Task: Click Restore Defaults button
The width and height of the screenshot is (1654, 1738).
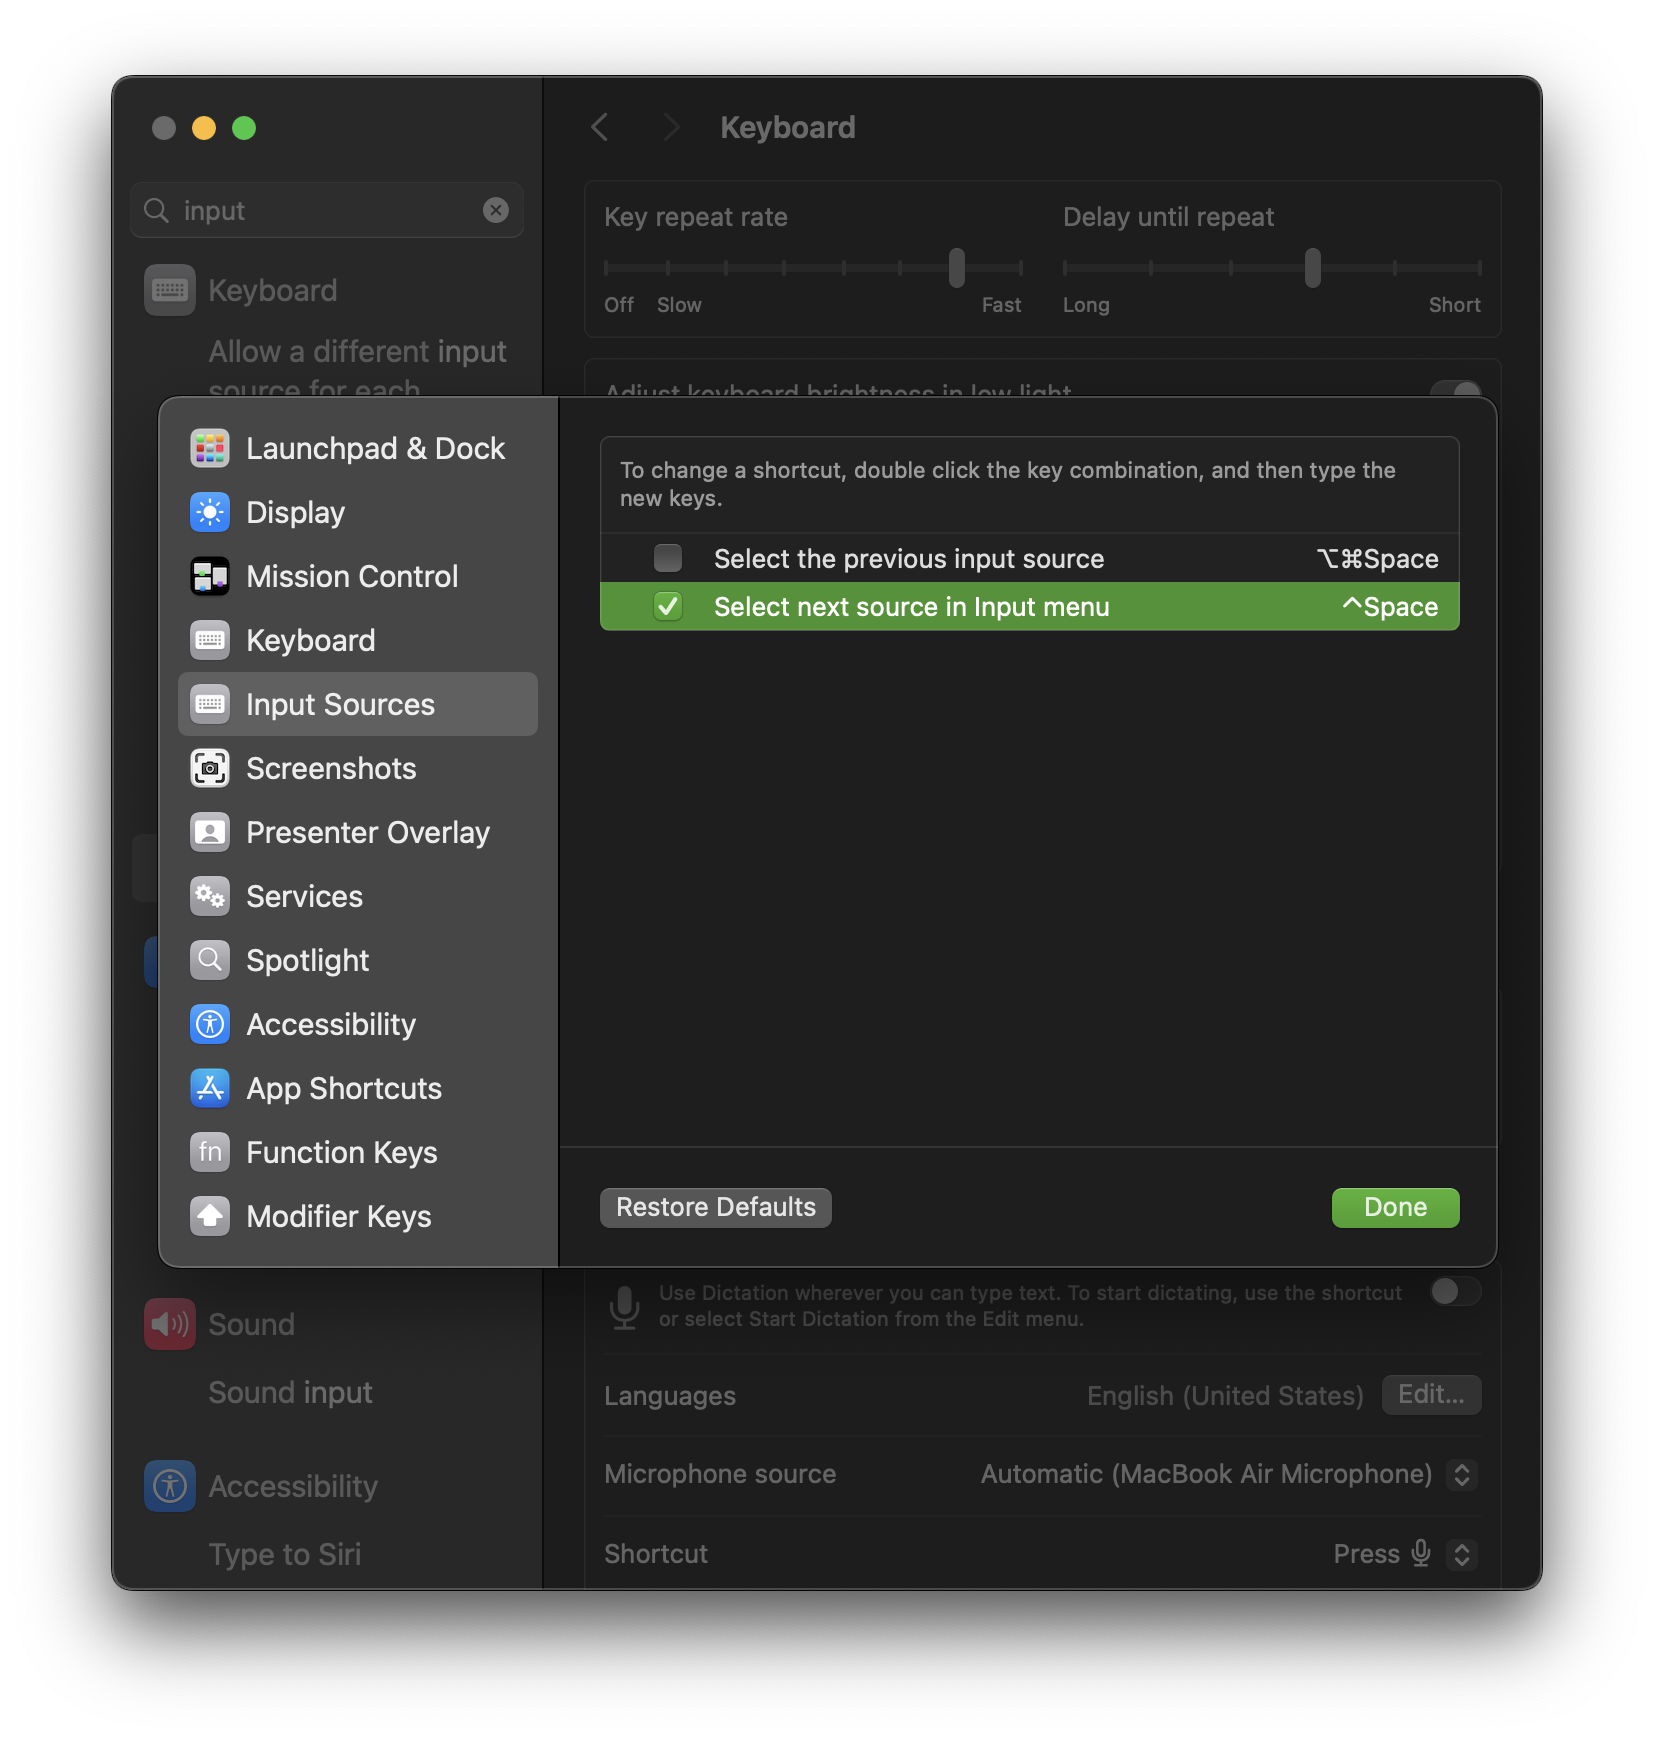Action: (x=716, y=1207)
